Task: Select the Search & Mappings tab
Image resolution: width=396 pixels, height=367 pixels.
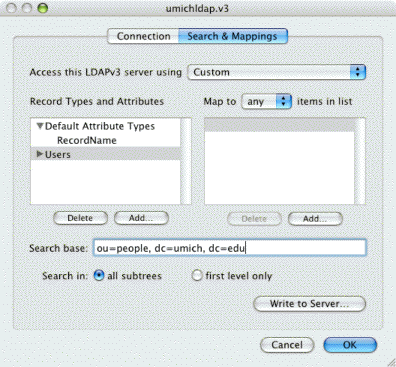Action: 233,36
